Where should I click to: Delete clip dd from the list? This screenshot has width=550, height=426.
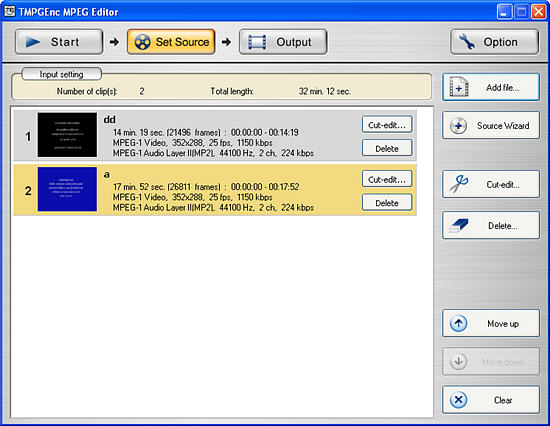[x=387, y=148]
